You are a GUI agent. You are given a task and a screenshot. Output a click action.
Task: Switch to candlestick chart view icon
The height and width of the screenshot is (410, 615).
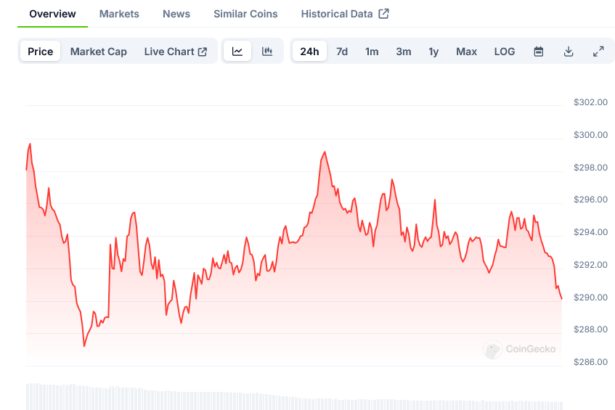(x=267, y=52)
